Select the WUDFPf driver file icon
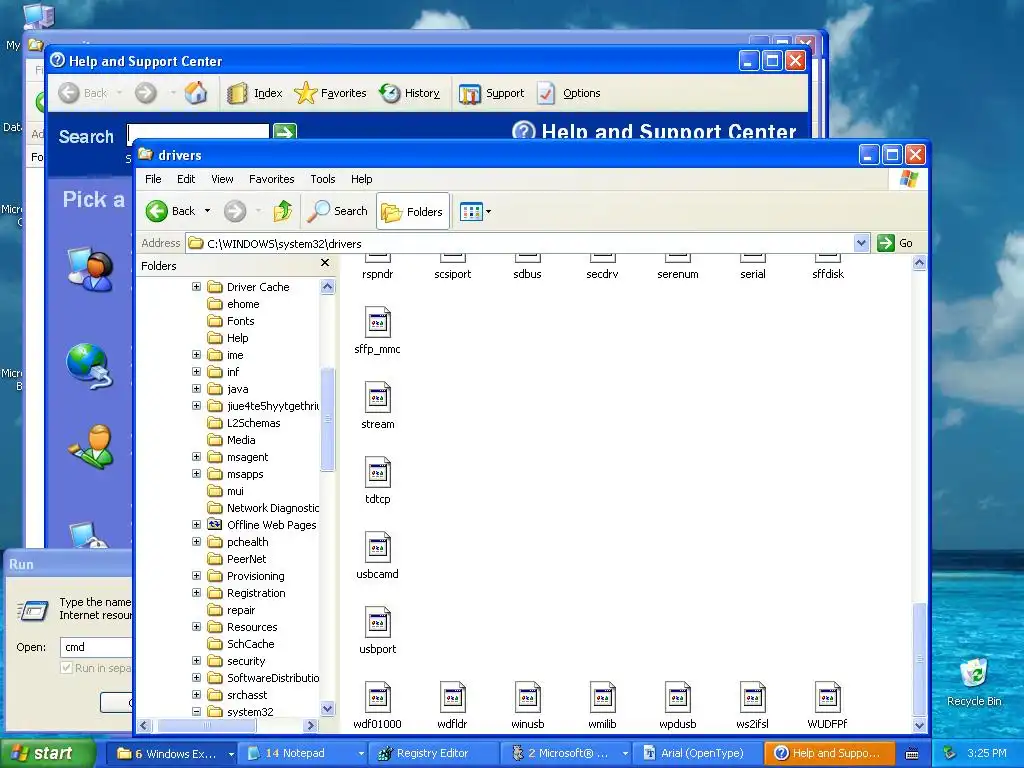 click(827, 698)
